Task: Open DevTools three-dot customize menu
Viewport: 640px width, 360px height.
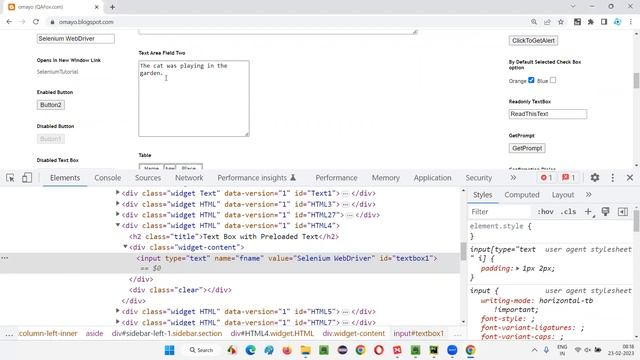Action: (x=613, y=178)
